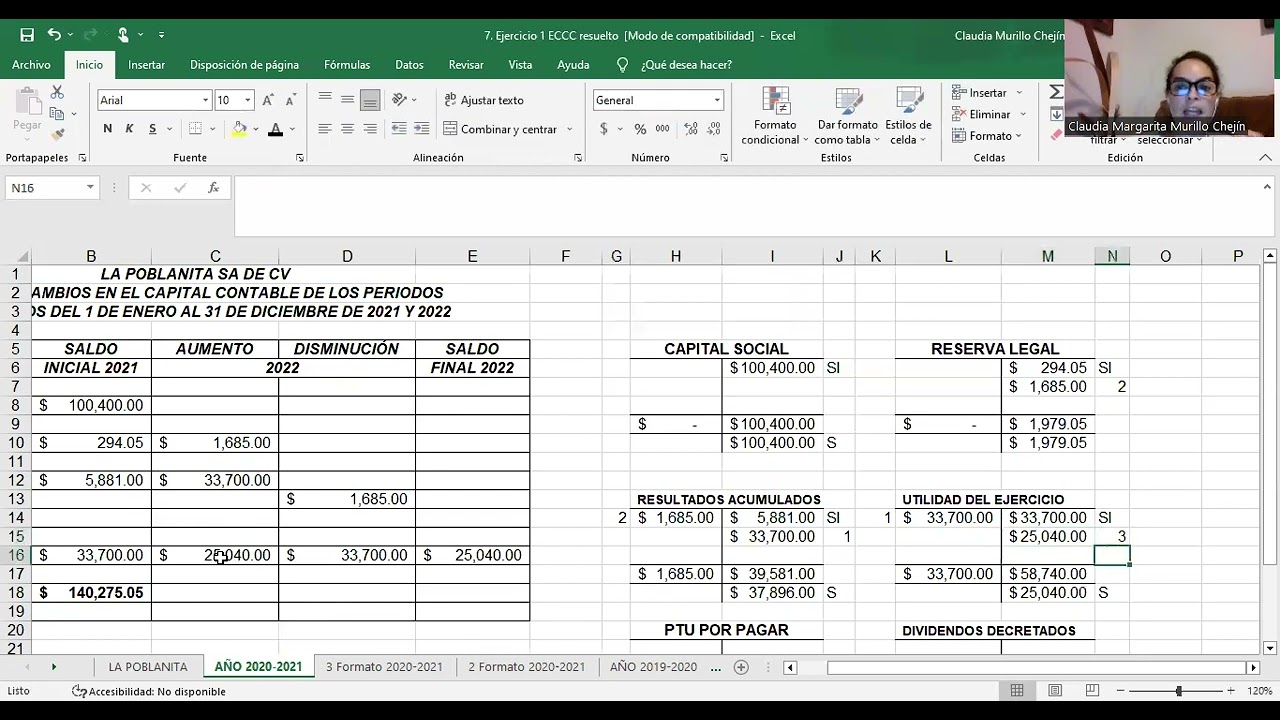Add new sheet with plus icon
Screen dimensions: 1280x720
741,667
